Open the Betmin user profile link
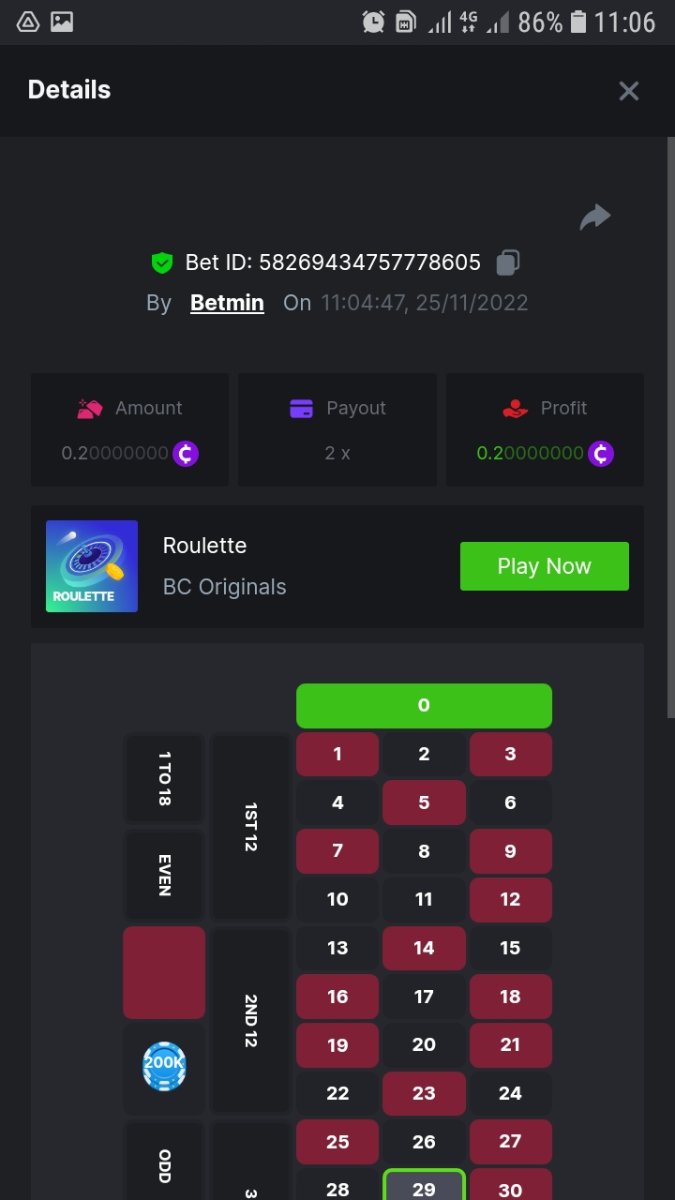 tap(227, 302)
